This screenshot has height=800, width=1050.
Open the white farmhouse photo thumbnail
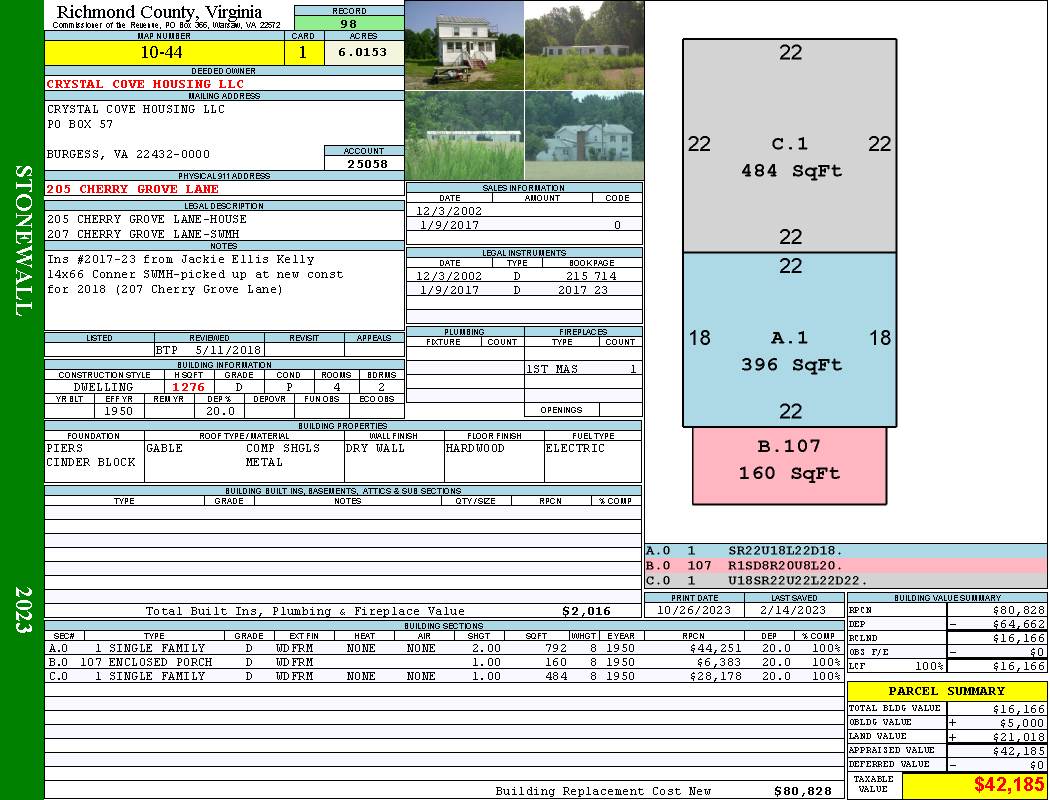tap(464, 45)
